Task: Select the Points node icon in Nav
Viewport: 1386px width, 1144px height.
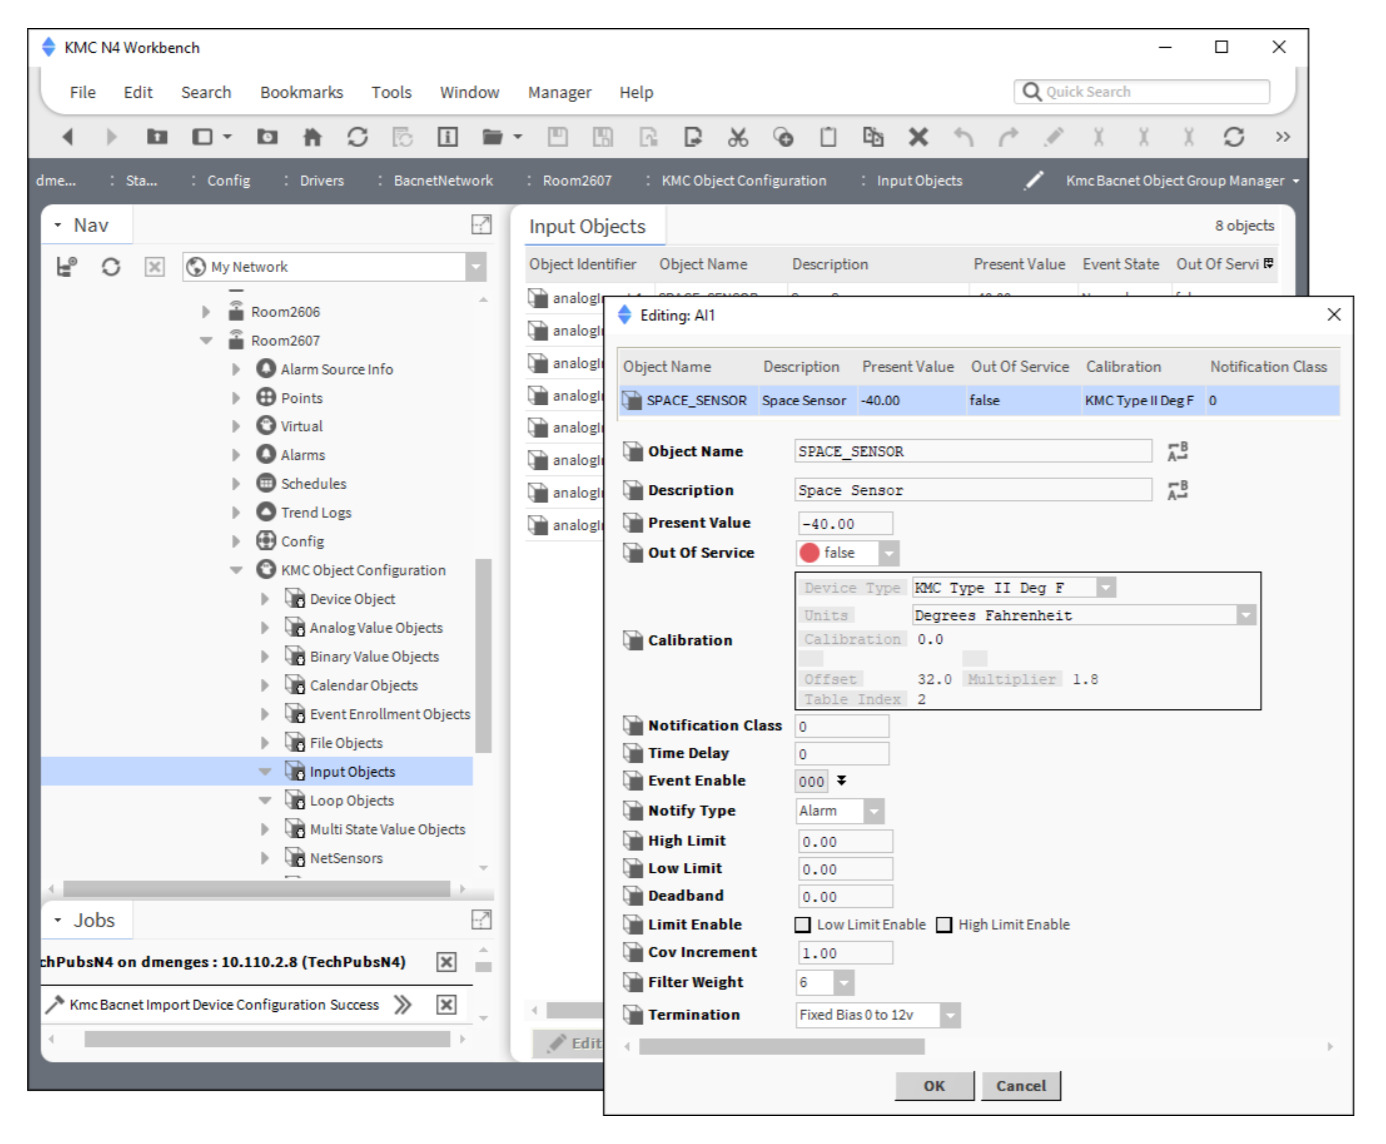Action: [266, 397]
